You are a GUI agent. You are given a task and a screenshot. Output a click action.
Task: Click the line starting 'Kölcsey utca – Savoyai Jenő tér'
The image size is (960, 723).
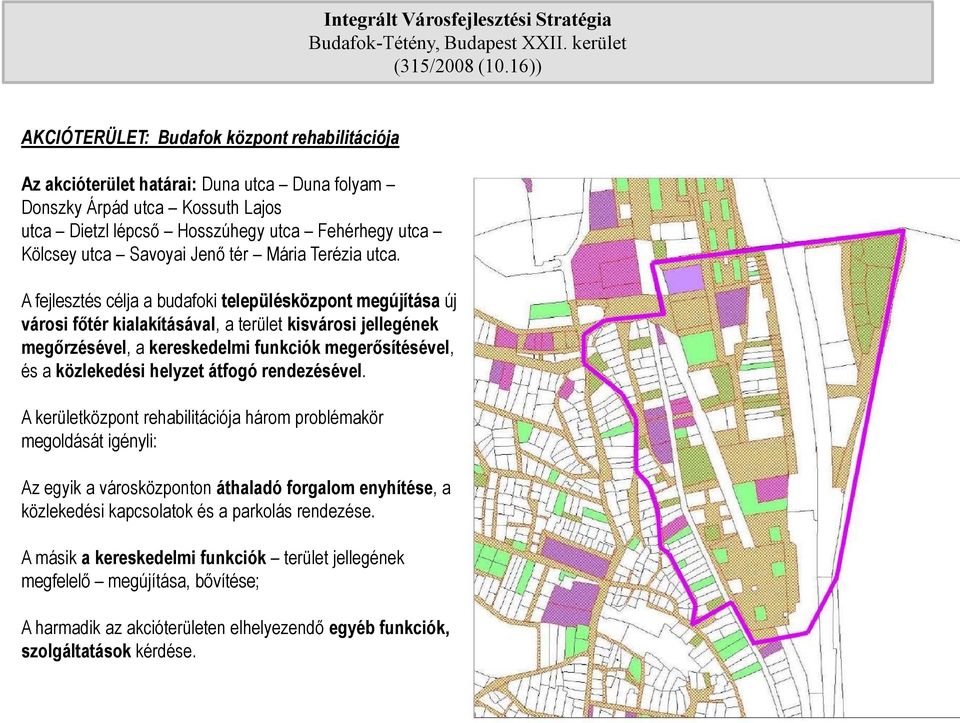(211, 254)
